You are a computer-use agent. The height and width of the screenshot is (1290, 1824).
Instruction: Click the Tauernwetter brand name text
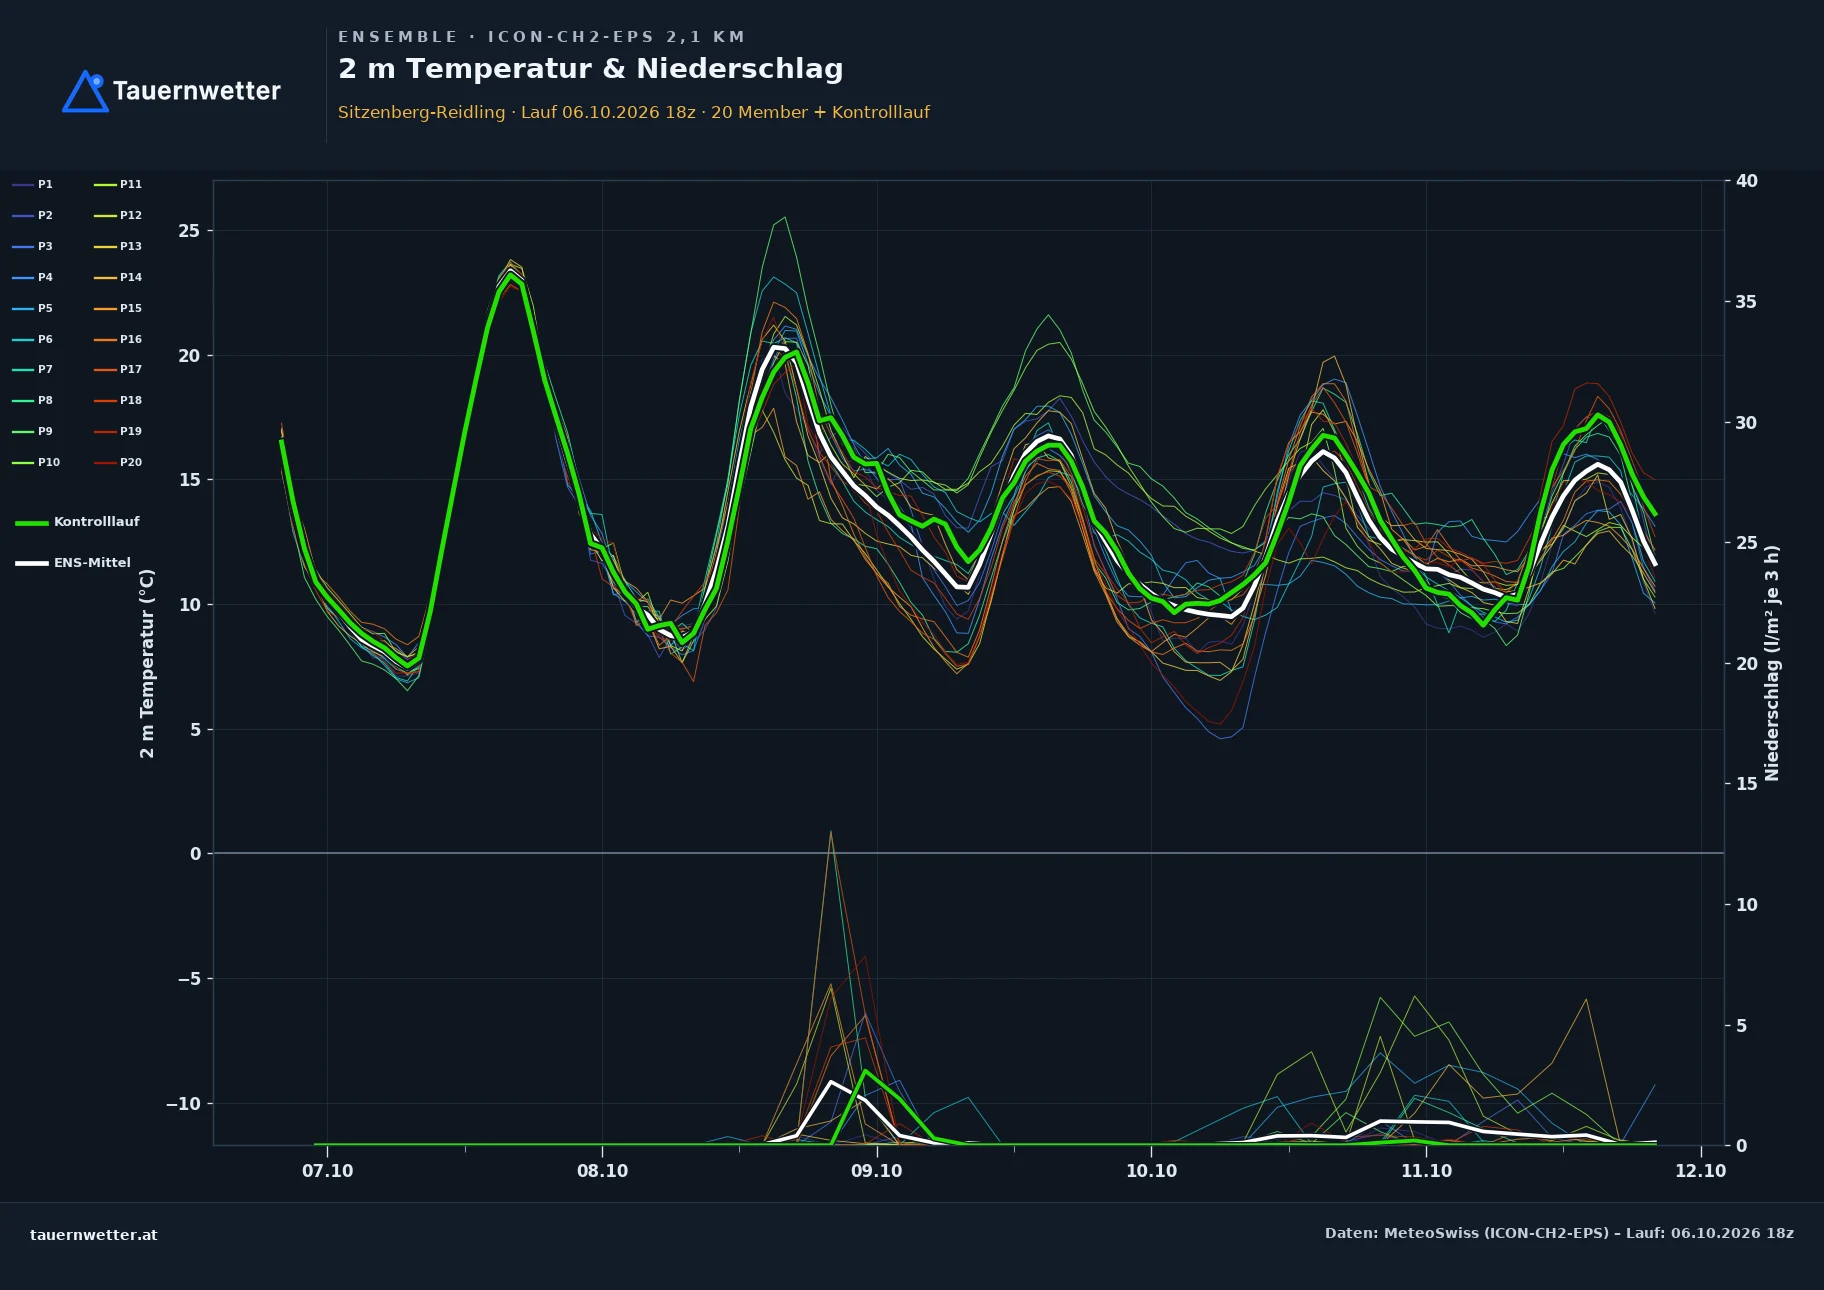(x=197, y=91)
